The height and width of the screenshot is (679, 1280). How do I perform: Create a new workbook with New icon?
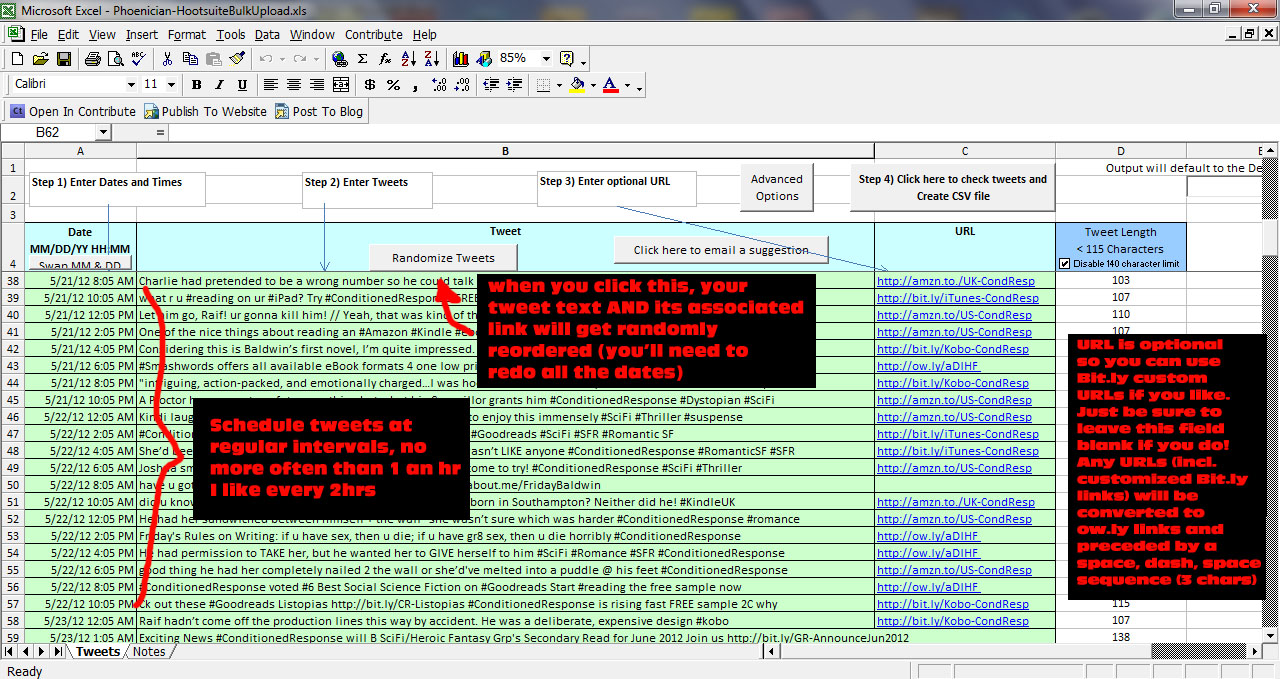tap(17, 59)
